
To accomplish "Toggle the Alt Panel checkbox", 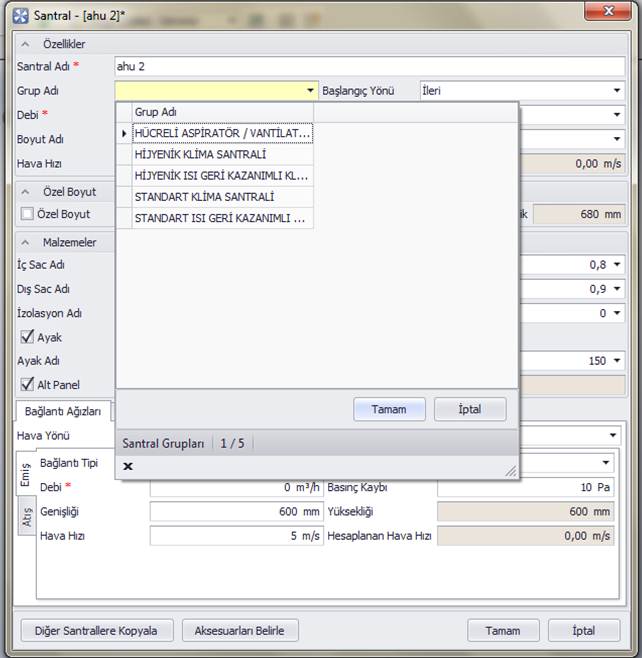I will coord(27,385).
